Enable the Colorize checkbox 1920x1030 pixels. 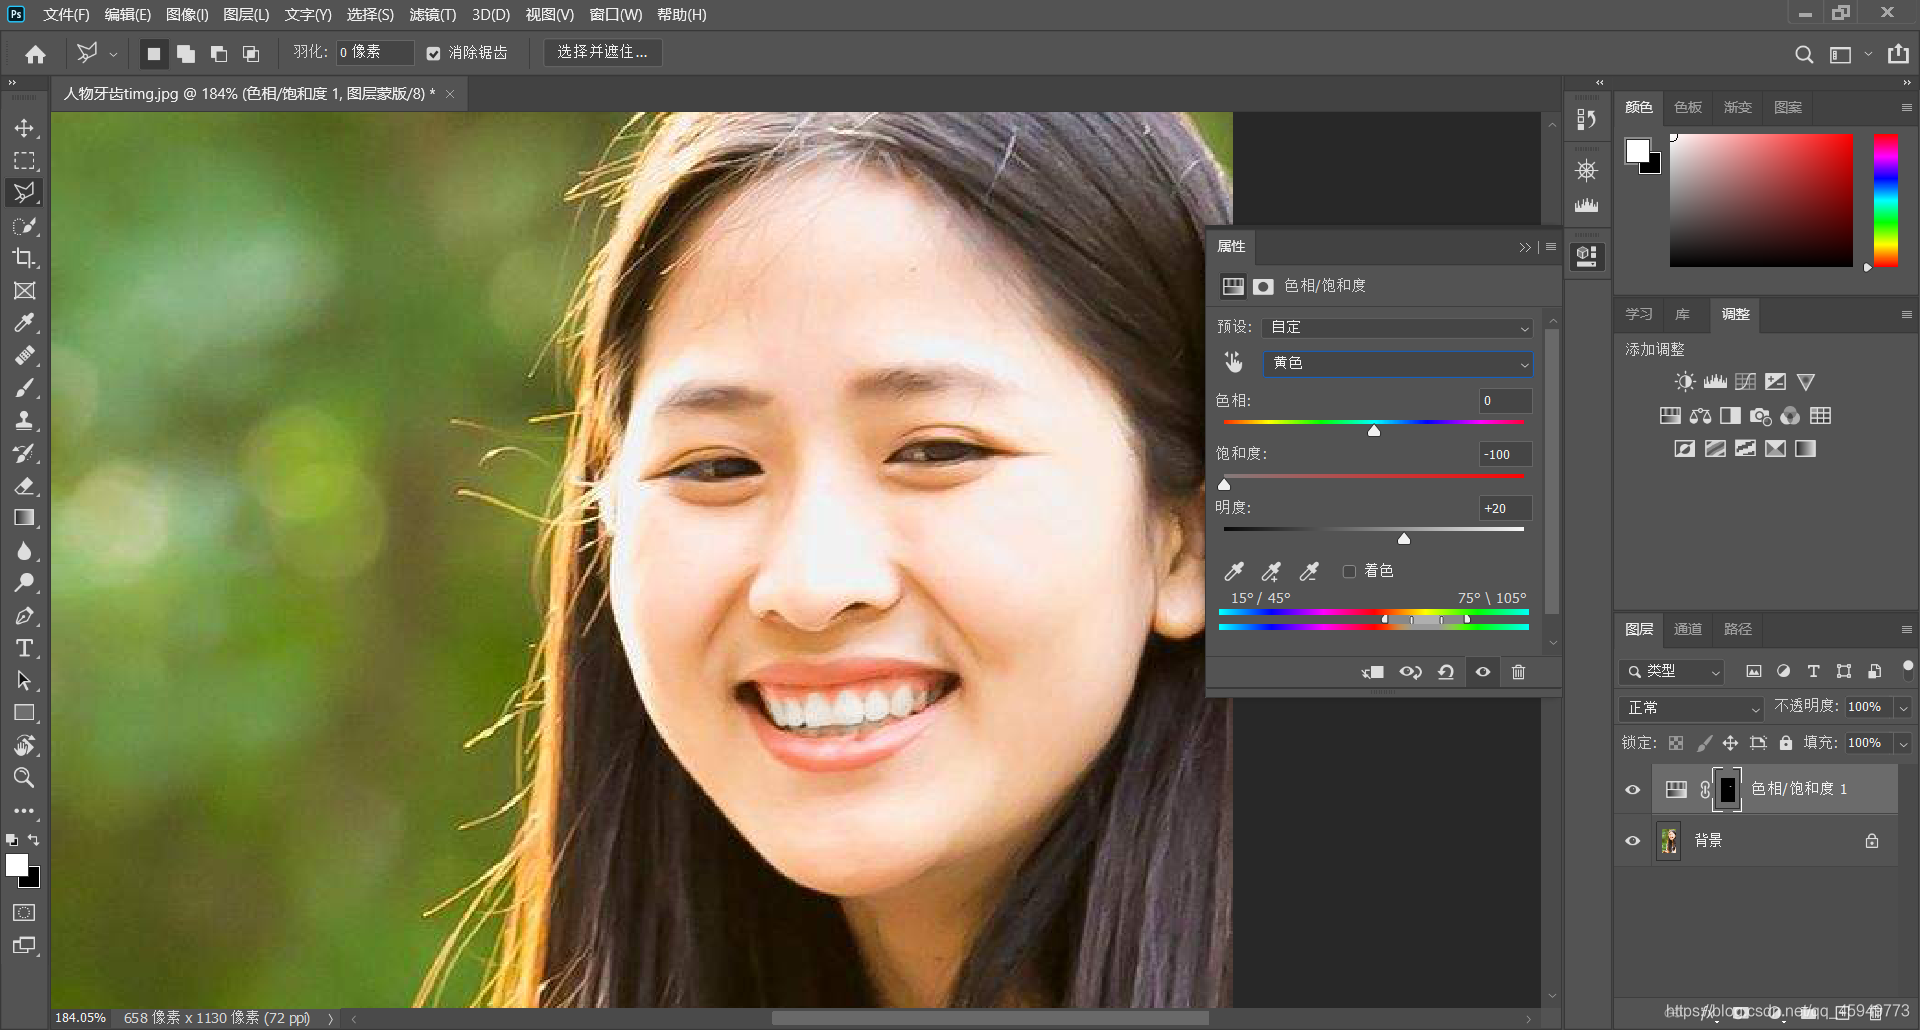coord(1349,571)
